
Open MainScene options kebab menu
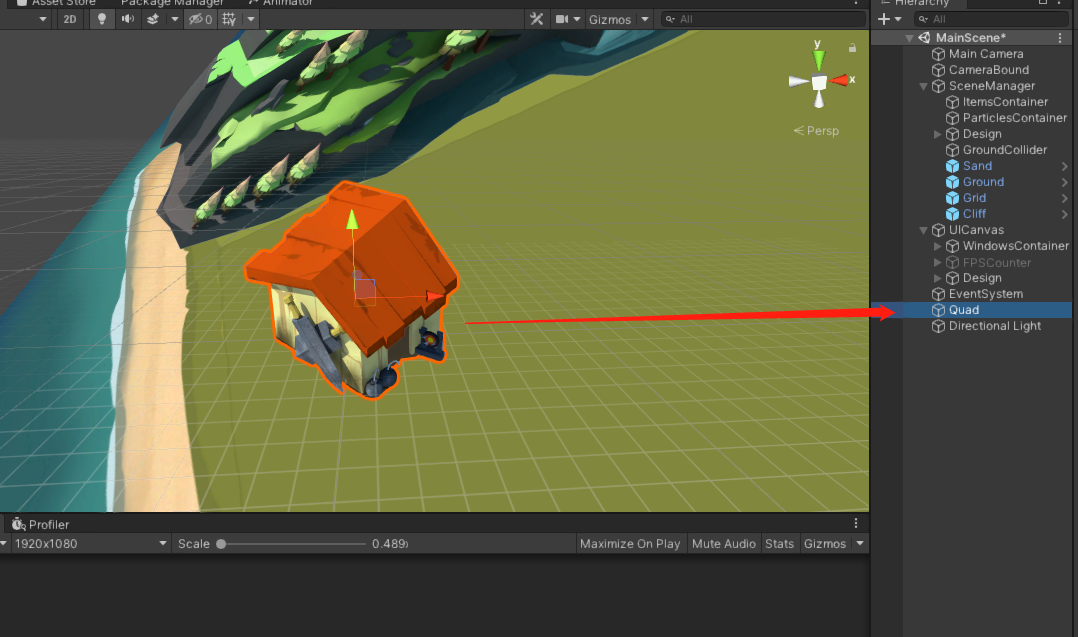(x=1059, y=38)
